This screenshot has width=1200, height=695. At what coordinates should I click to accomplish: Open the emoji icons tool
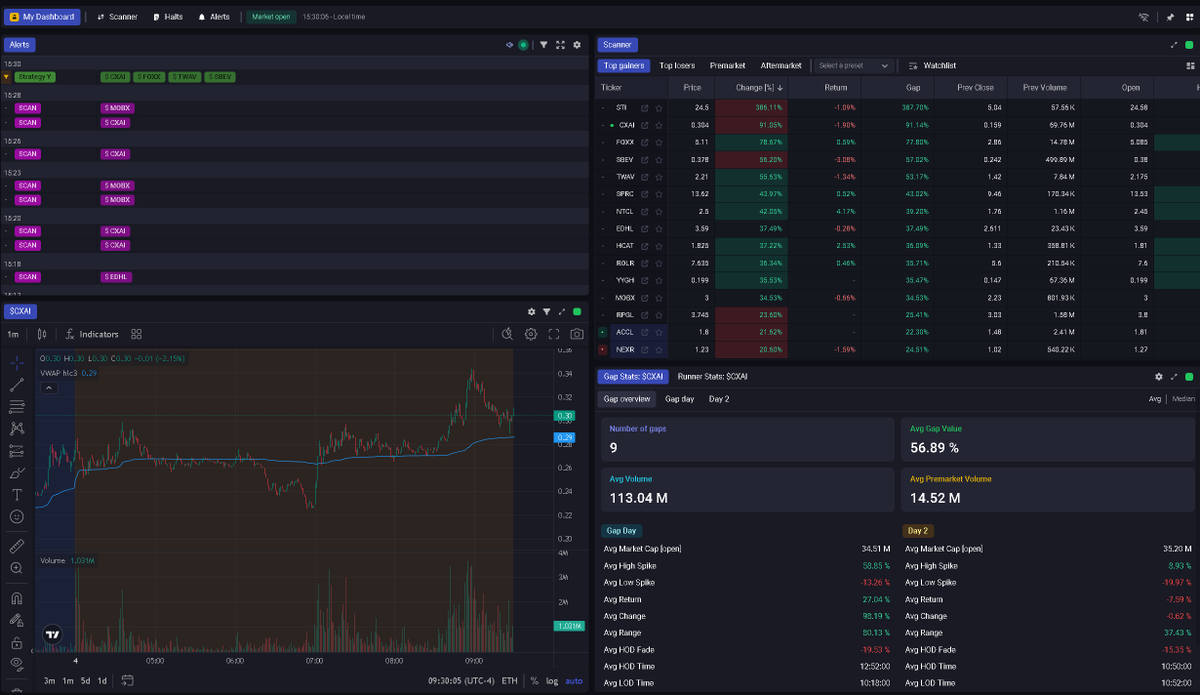[17, 517]
